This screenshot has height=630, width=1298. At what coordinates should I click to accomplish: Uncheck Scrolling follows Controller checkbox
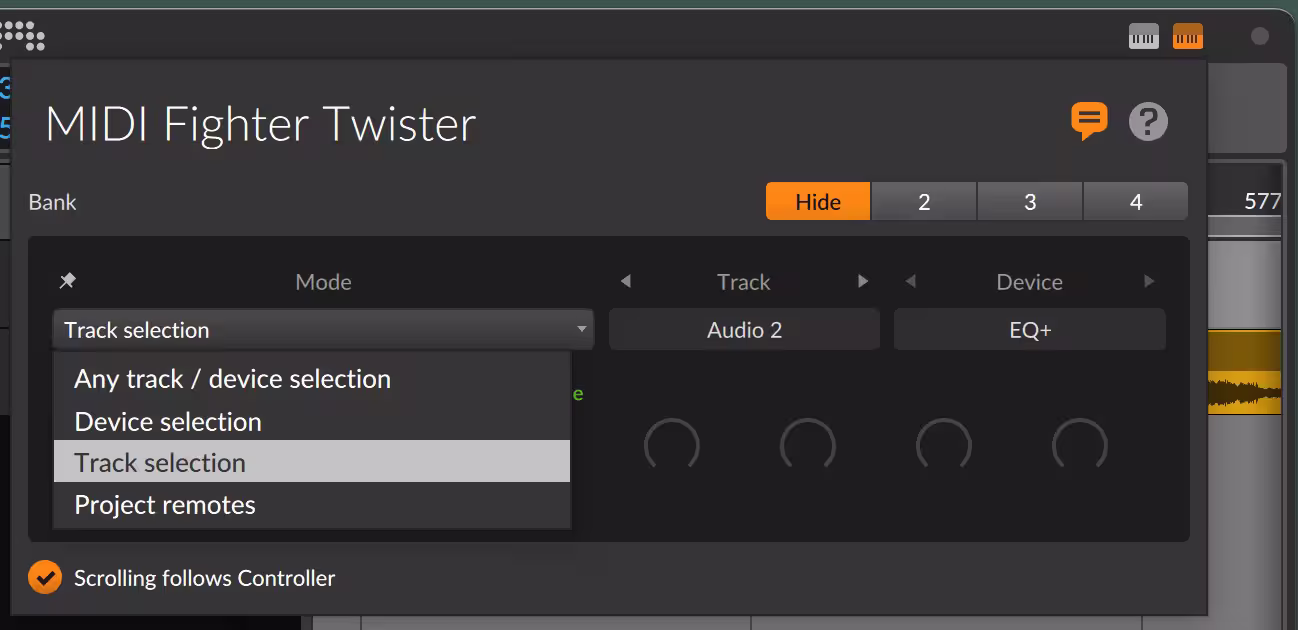click(45, 577)
